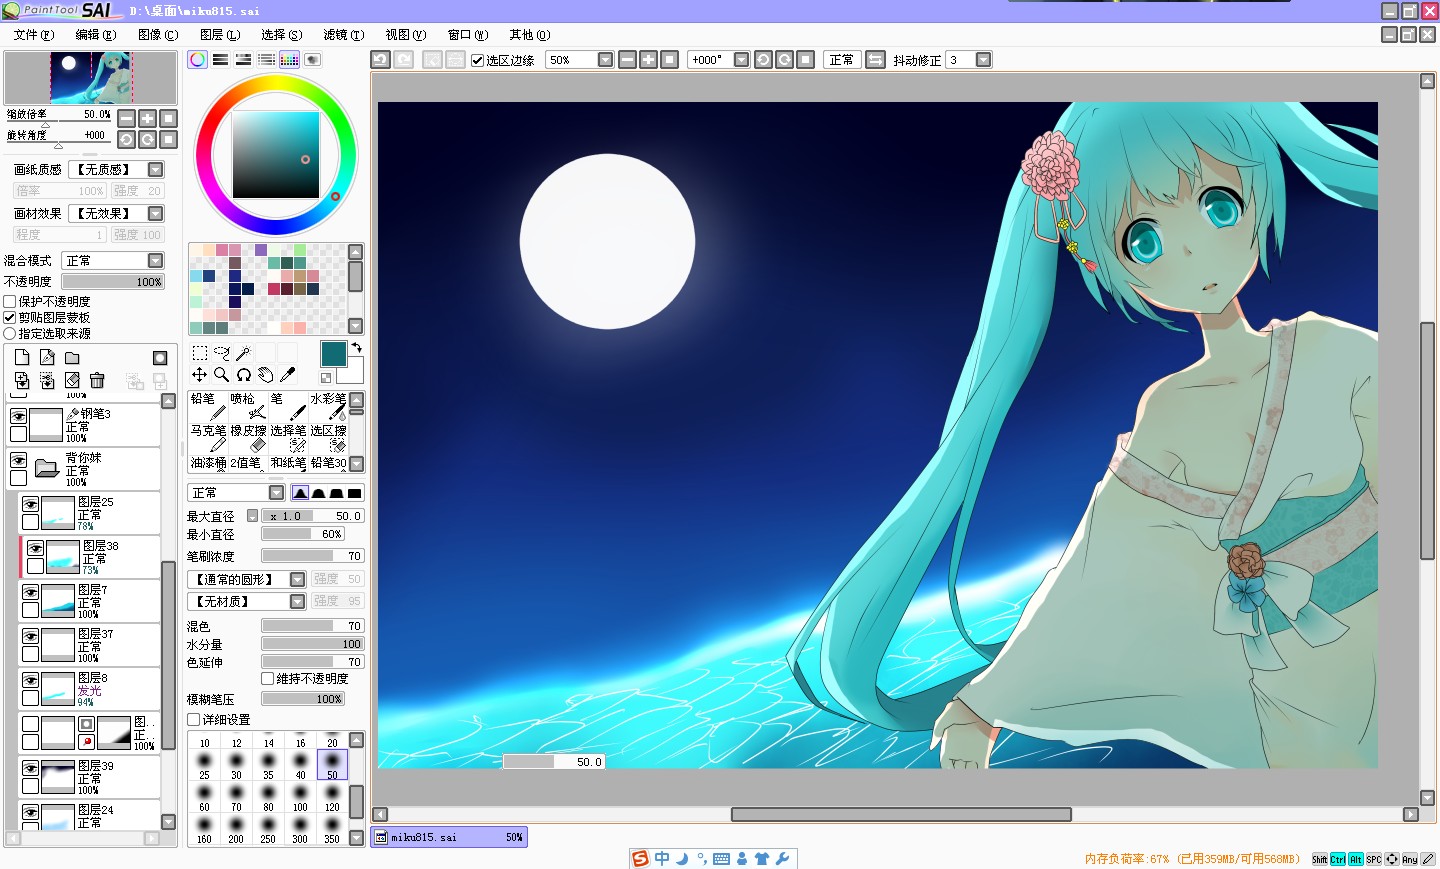Open the 50% zoom level dropdown
Viewport: 1440px width, 869px height.
[x=579, y=59]
